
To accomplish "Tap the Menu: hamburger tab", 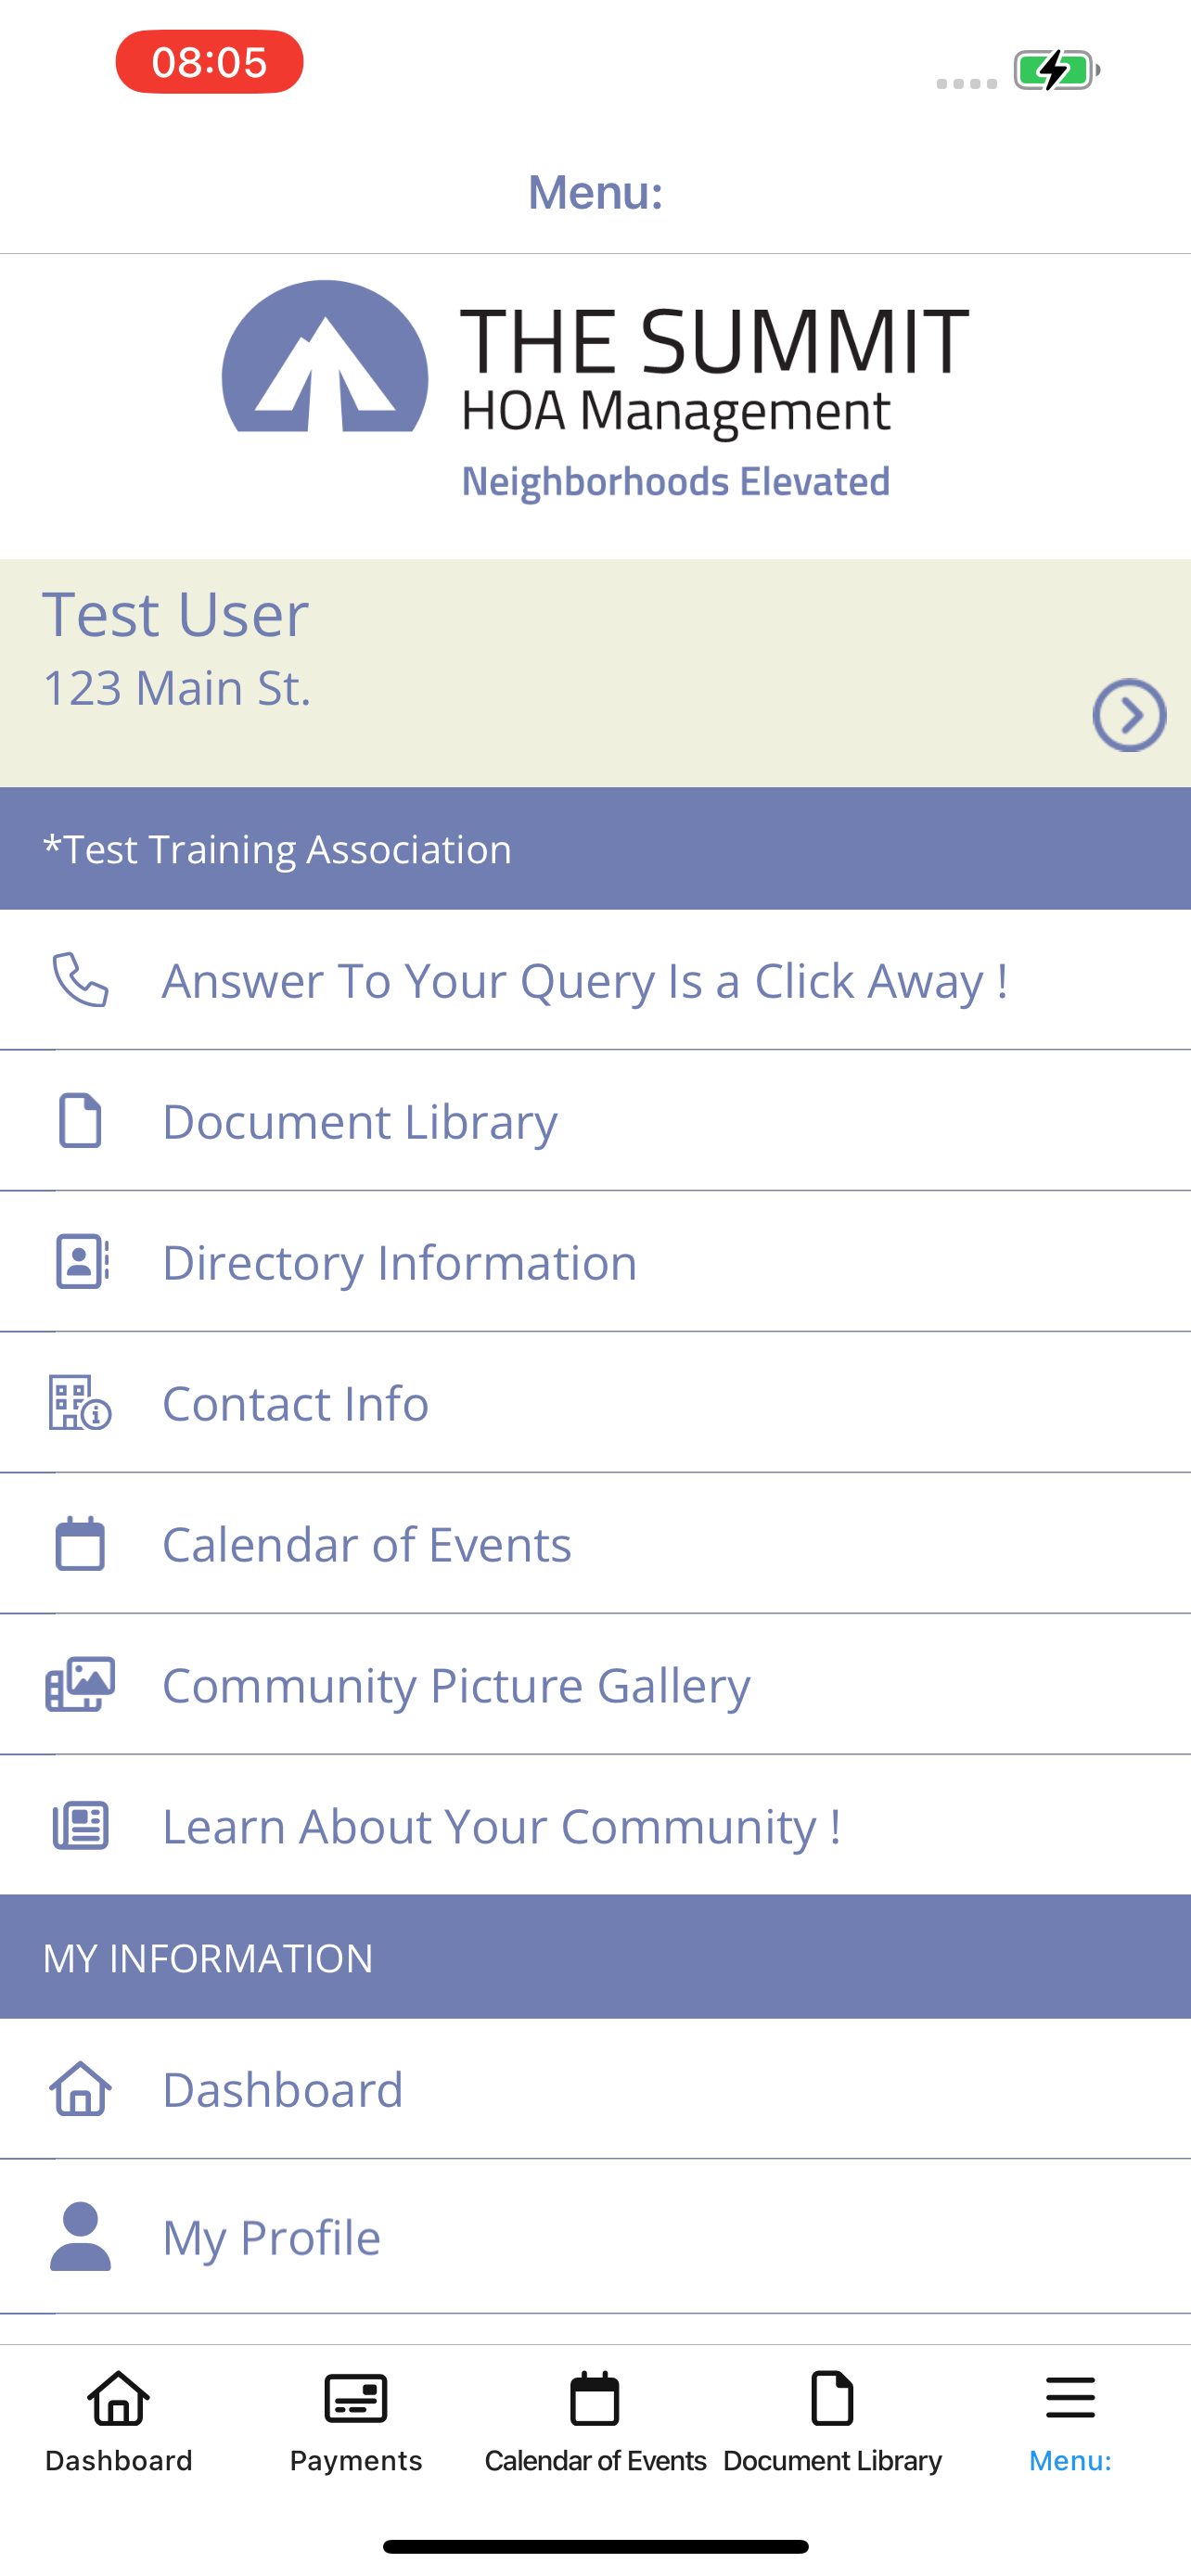I will tap(1070, 2421).
